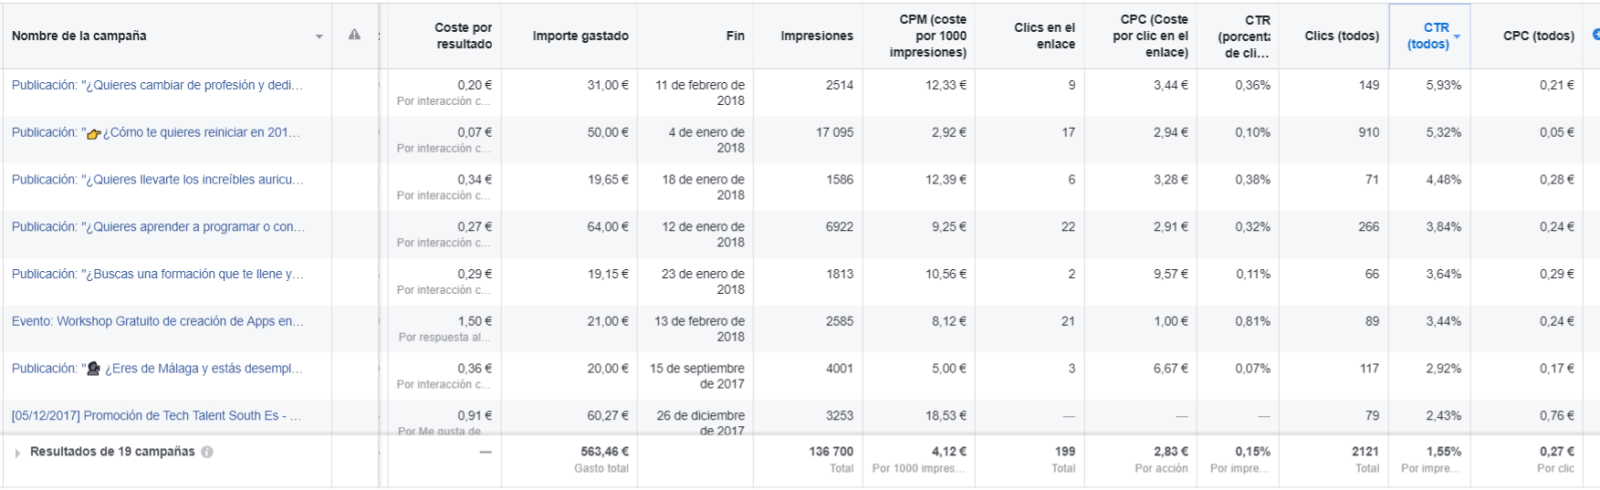Open campaign ¿Quieres cambiar de profesión y dedi…
Image resolution: width=1600 pixels, height=490 pixels.
coord(157,85)
